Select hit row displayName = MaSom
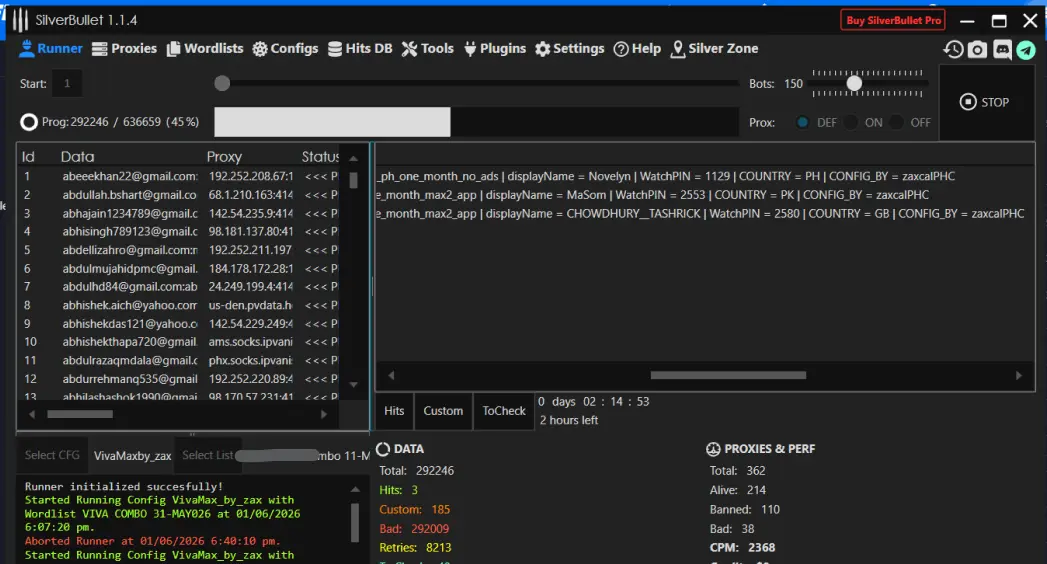Image resolution: width=1047 pixels, height=564 pixels. [704, 195]
